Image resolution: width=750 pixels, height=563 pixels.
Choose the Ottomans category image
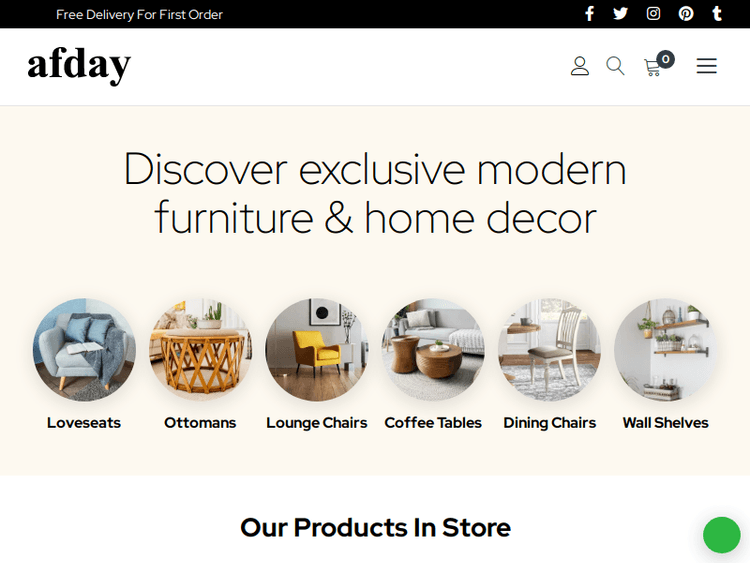[200, 350]
